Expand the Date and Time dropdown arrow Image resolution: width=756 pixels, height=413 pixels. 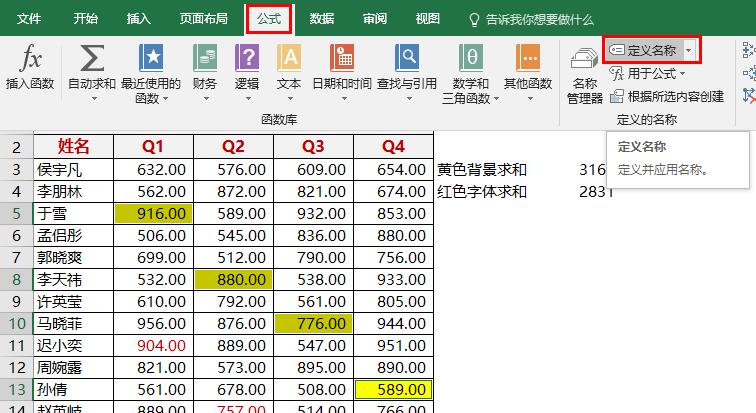[344, 98]
